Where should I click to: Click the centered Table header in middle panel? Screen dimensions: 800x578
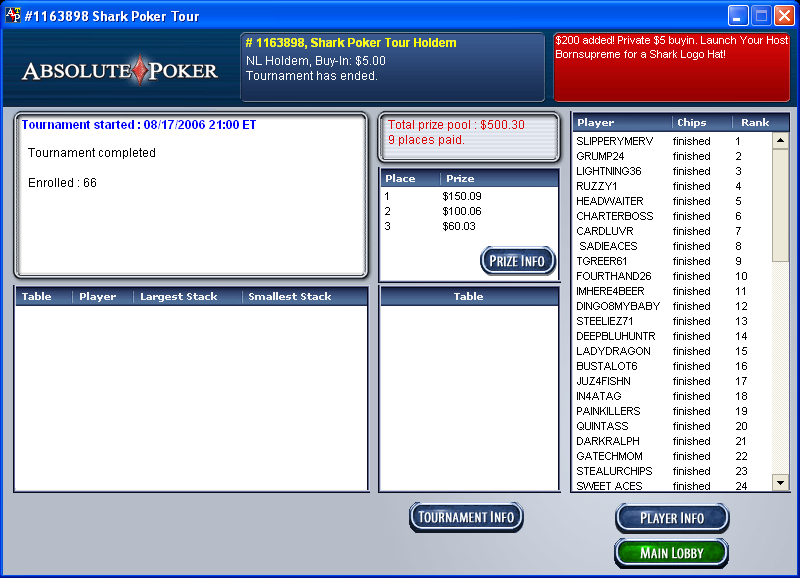(469, 296)
